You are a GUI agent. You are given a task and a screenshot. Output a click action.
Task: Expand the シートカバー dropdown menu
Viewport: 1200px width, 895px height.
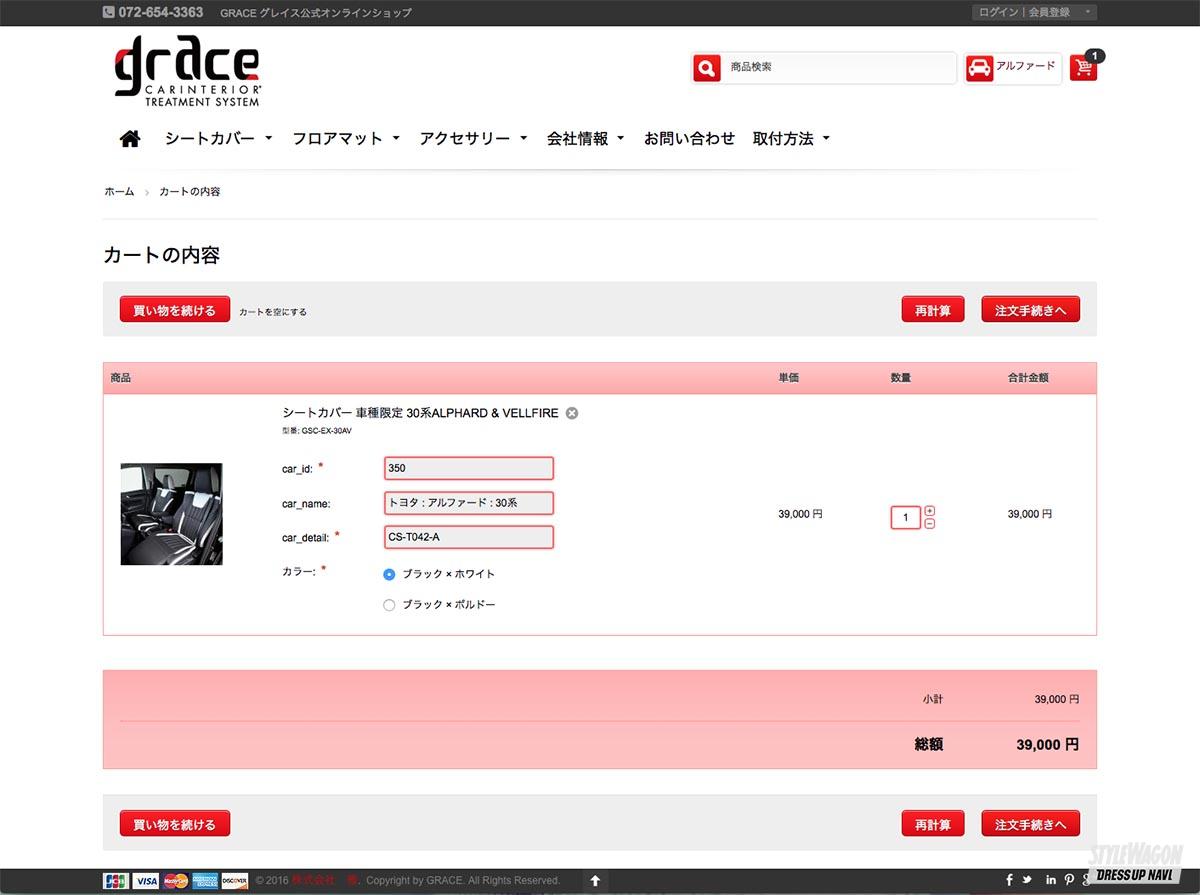(x=218, y=139)
